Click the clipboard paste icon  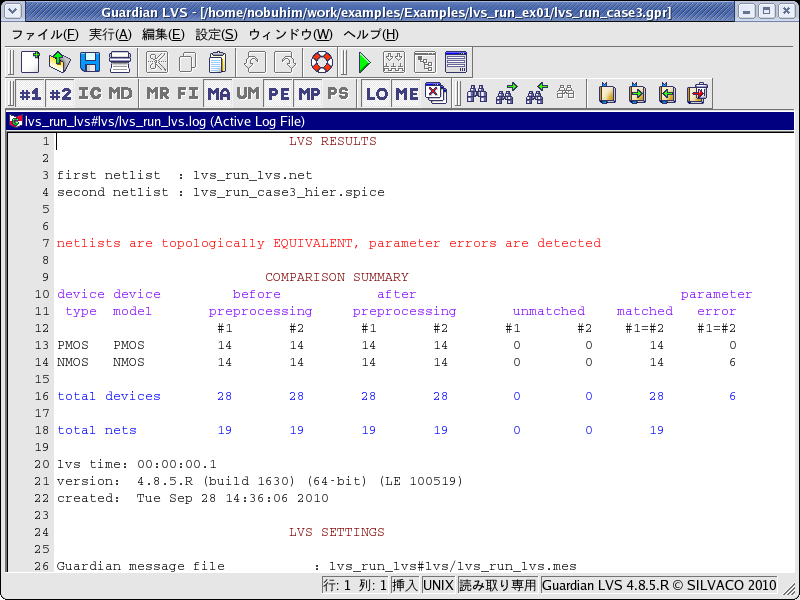tap(218, 62)
